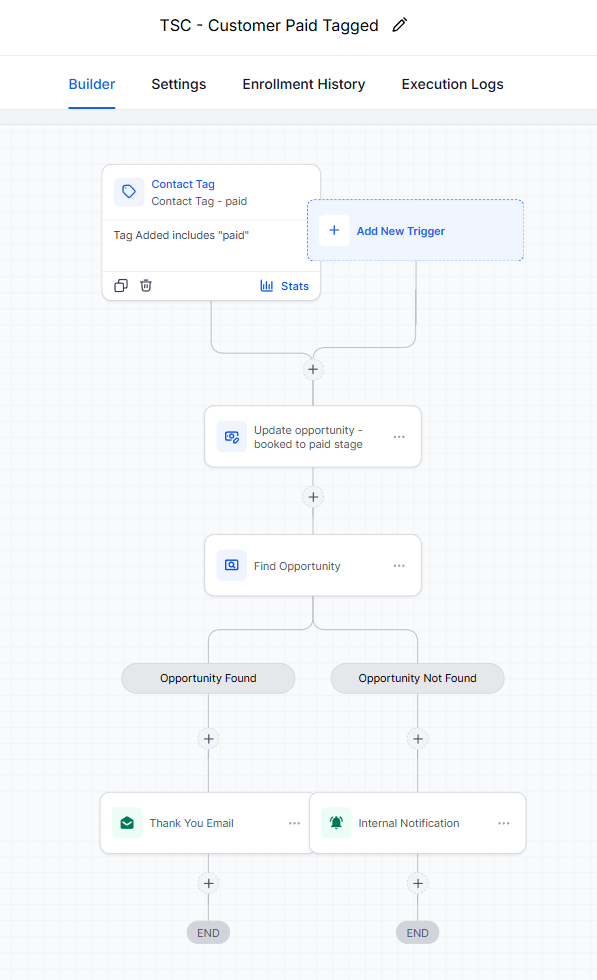Open Internal Notification options menu
The height and width of the screenshot is (980, 597).
(504, 823)
